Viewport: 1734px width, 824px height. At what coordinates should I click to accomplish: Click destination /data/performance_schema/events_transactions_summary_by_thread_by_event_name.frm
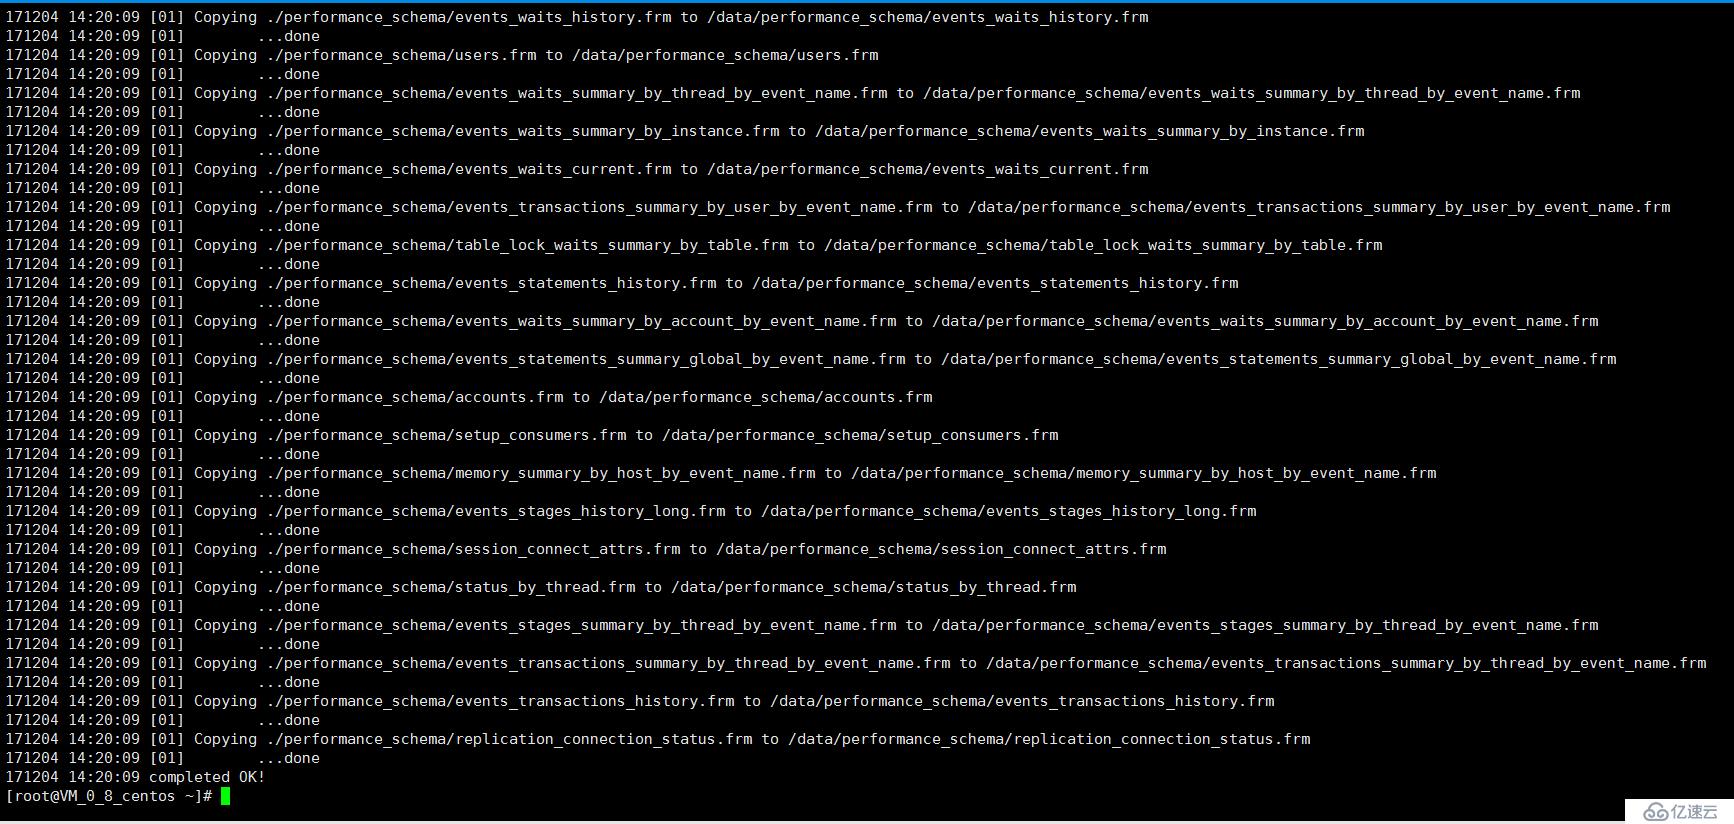click(1346, 663)
